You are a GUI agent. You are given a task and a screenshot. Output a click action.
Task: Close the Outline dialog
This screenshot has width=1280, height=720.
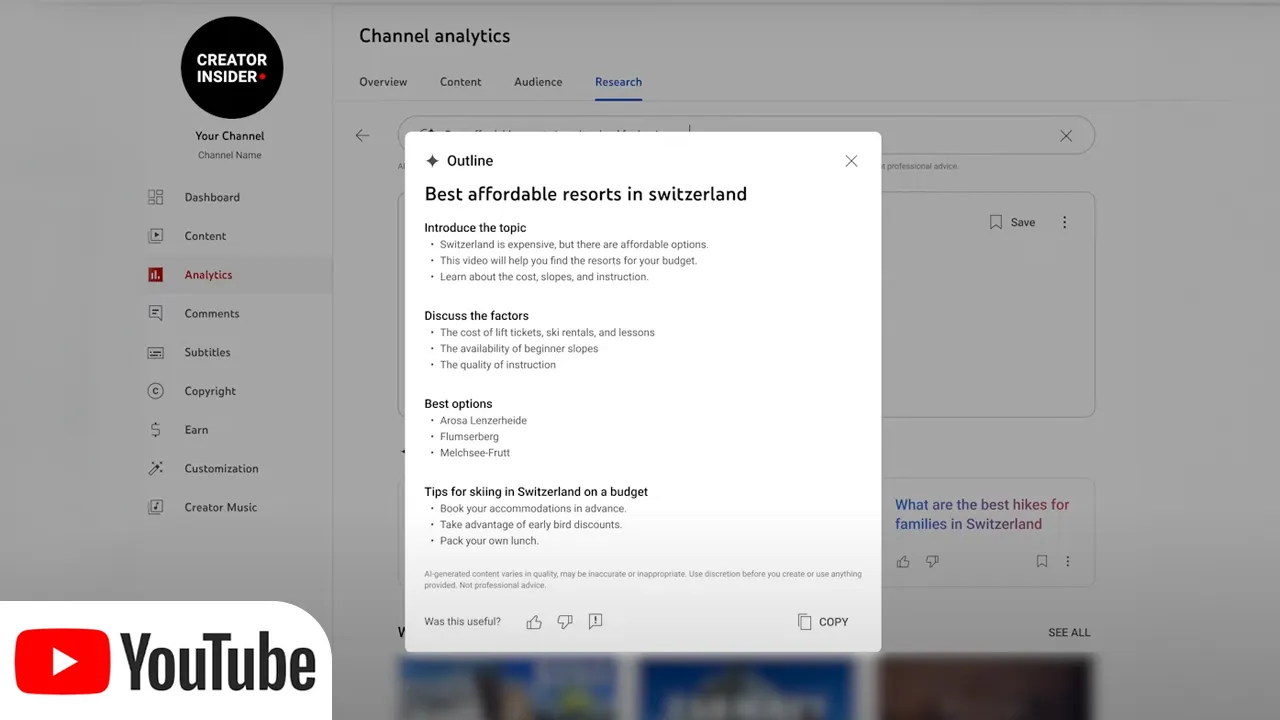tap(851, 161)
